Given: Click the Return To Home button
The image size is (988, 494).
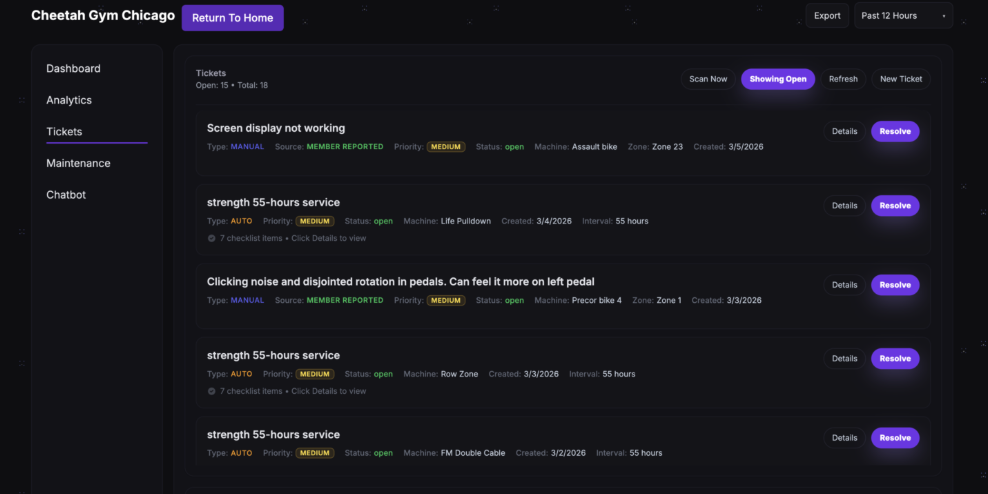Looking at the screenshot, I should [x=233, y=18].
